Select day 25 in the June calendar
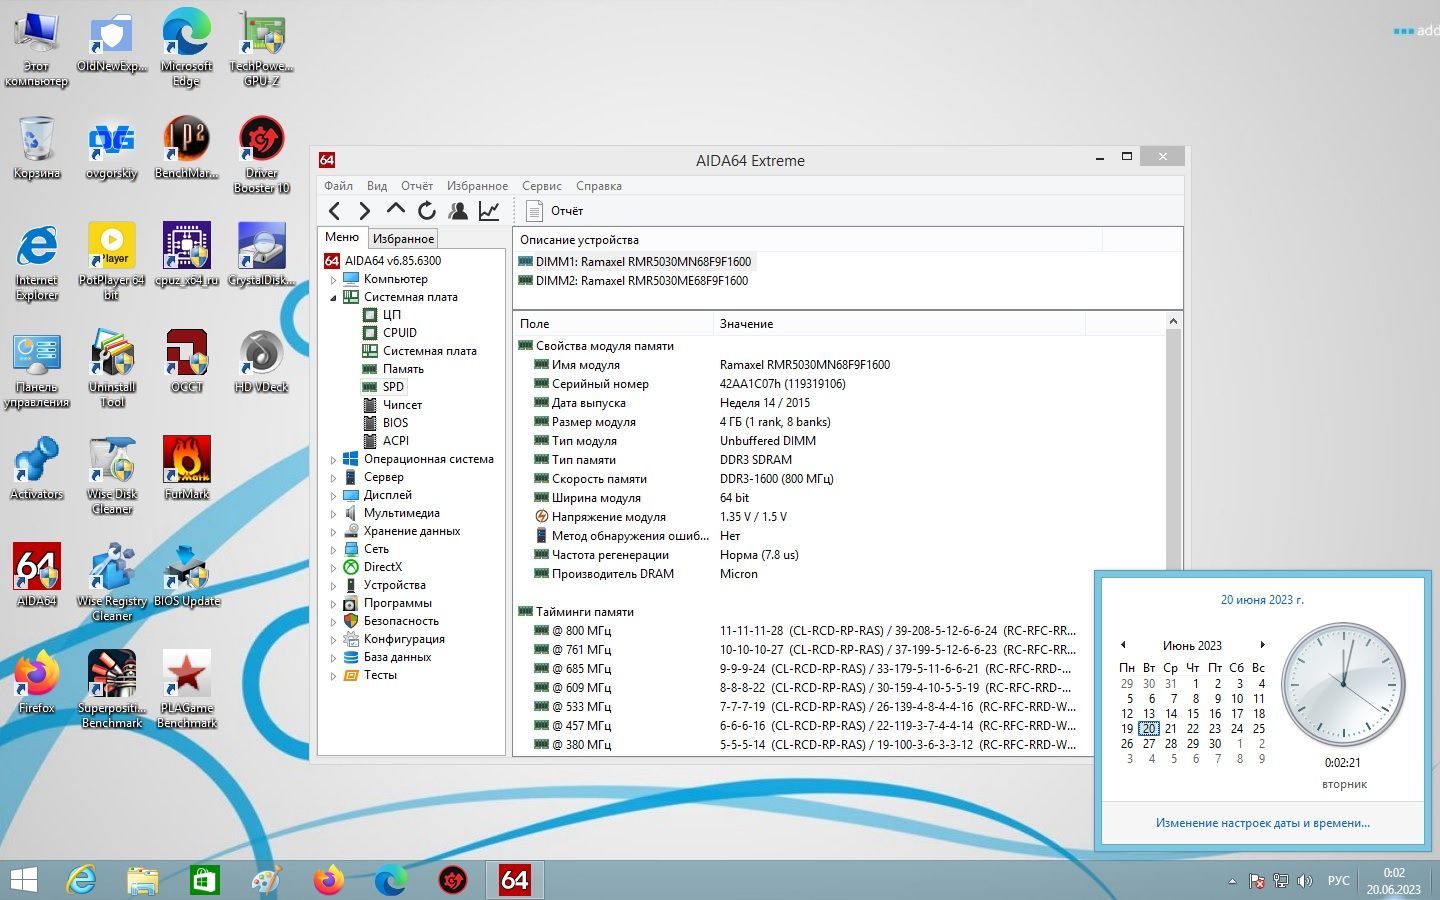The width and height of the screenshot is (1440, 900). (1259, 729)
